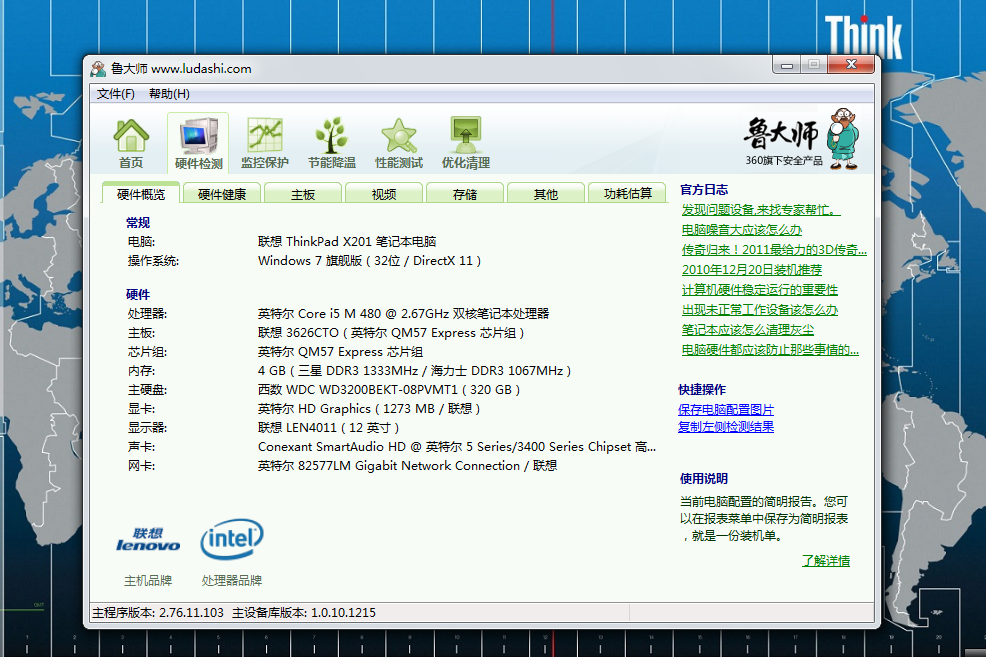Image resolution: width=986 pixels, height=657 pixels.
Task: Open link 电脑噪音大应该怎么办
Action: point(742,230)
